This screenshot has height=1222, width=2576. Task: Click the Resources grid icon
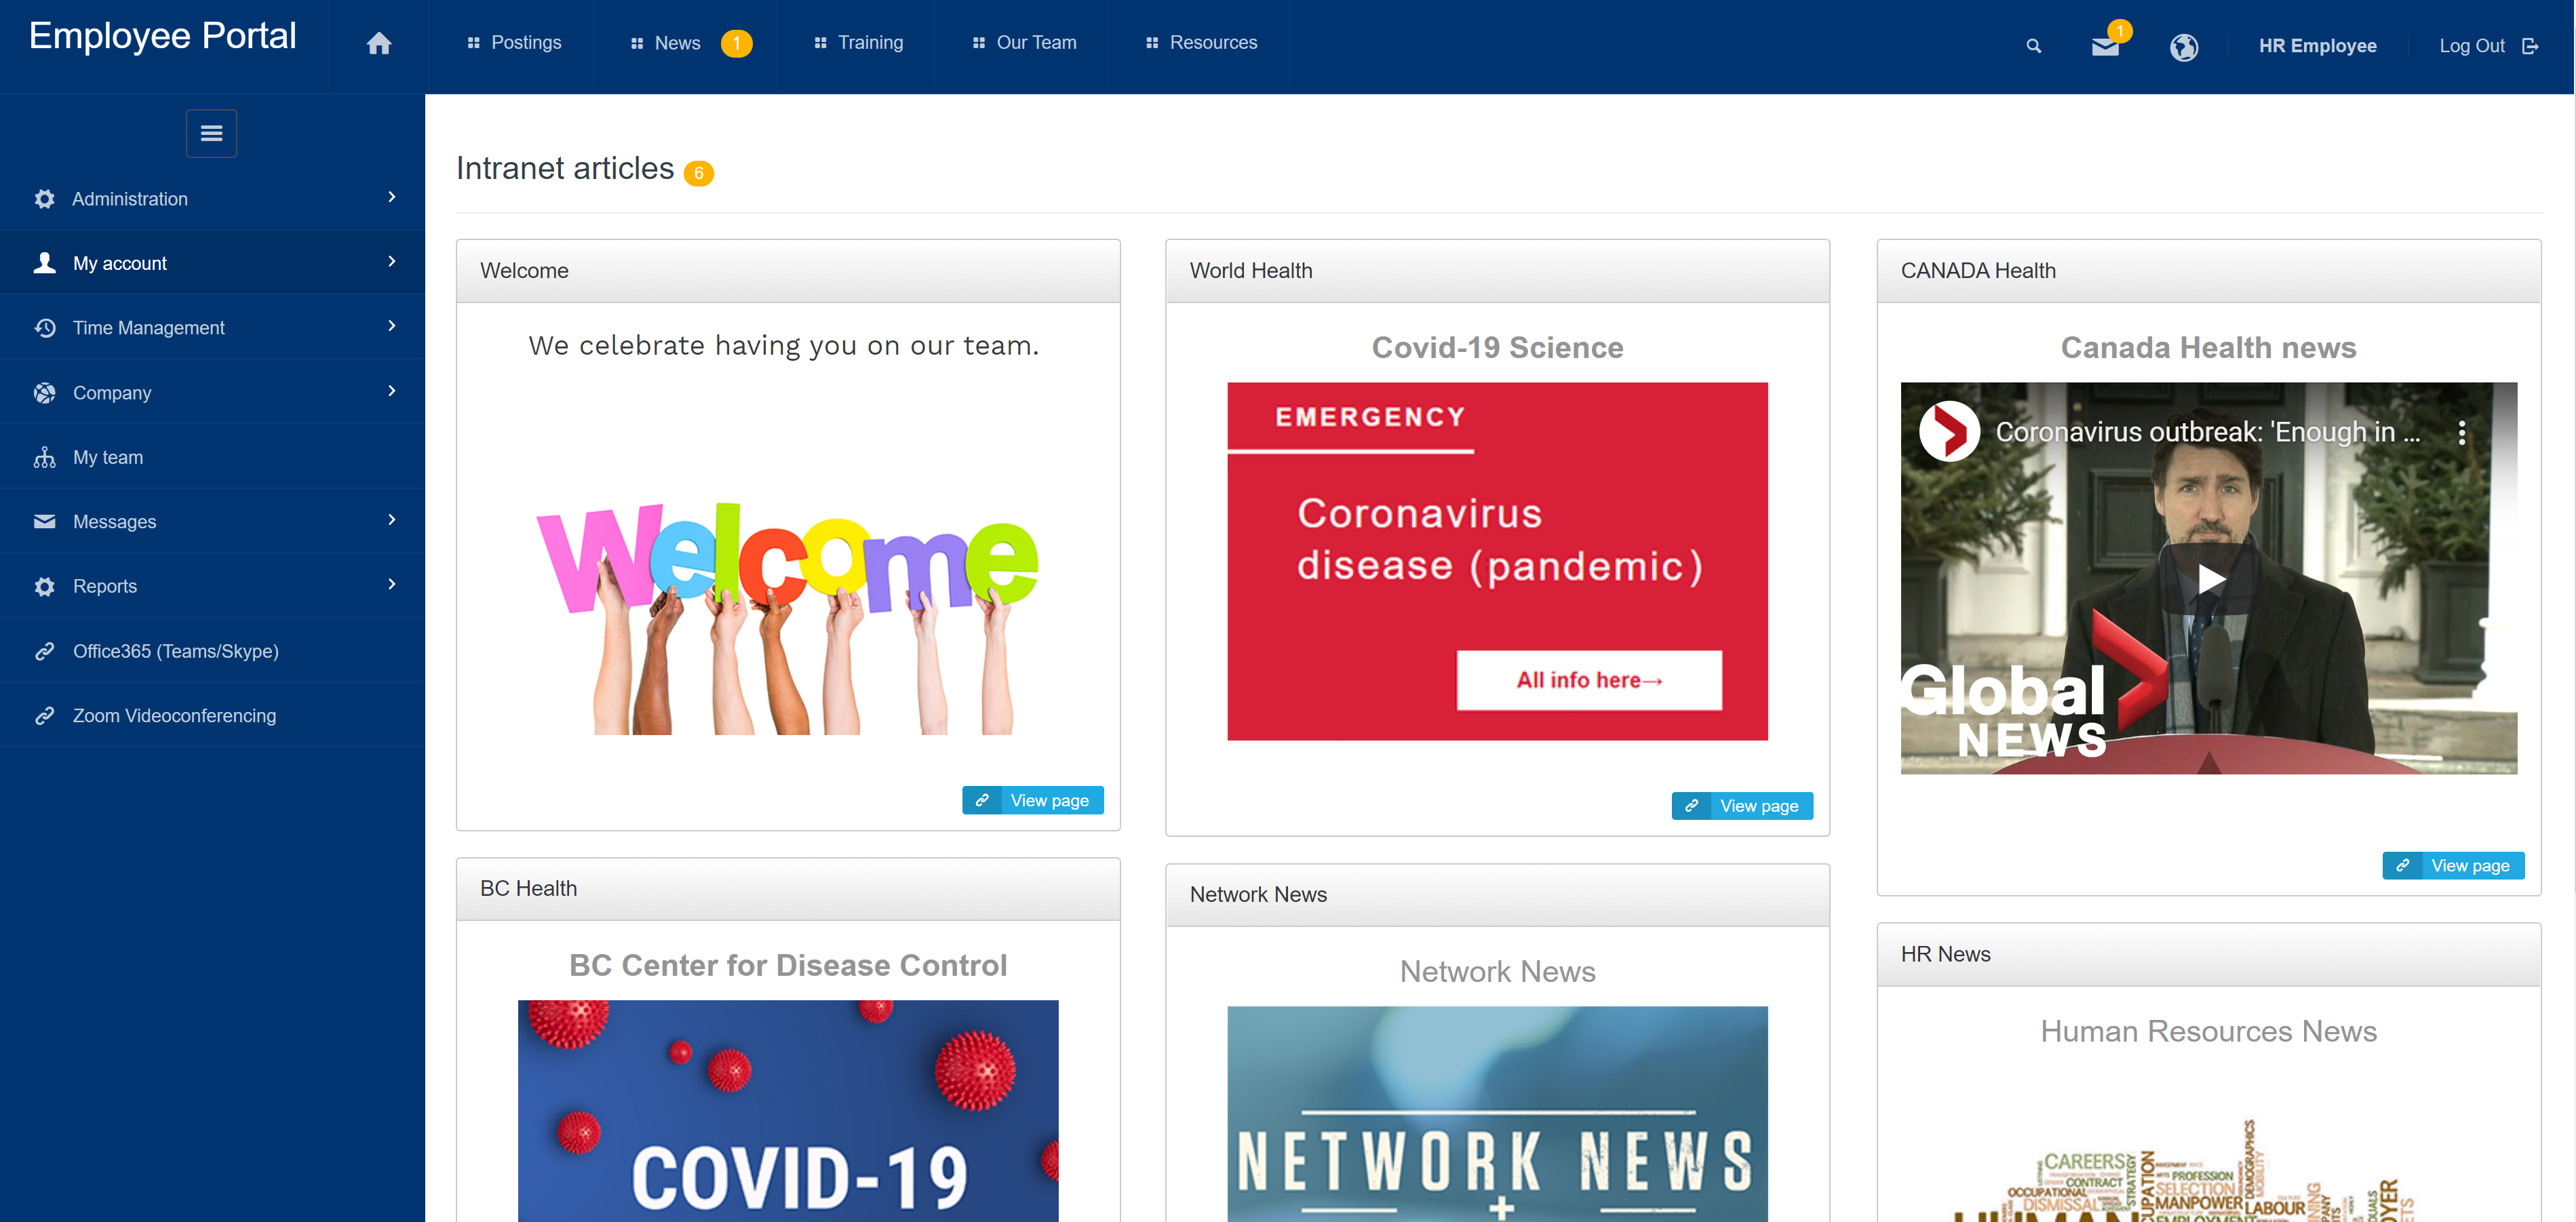tap(1151, 43)
